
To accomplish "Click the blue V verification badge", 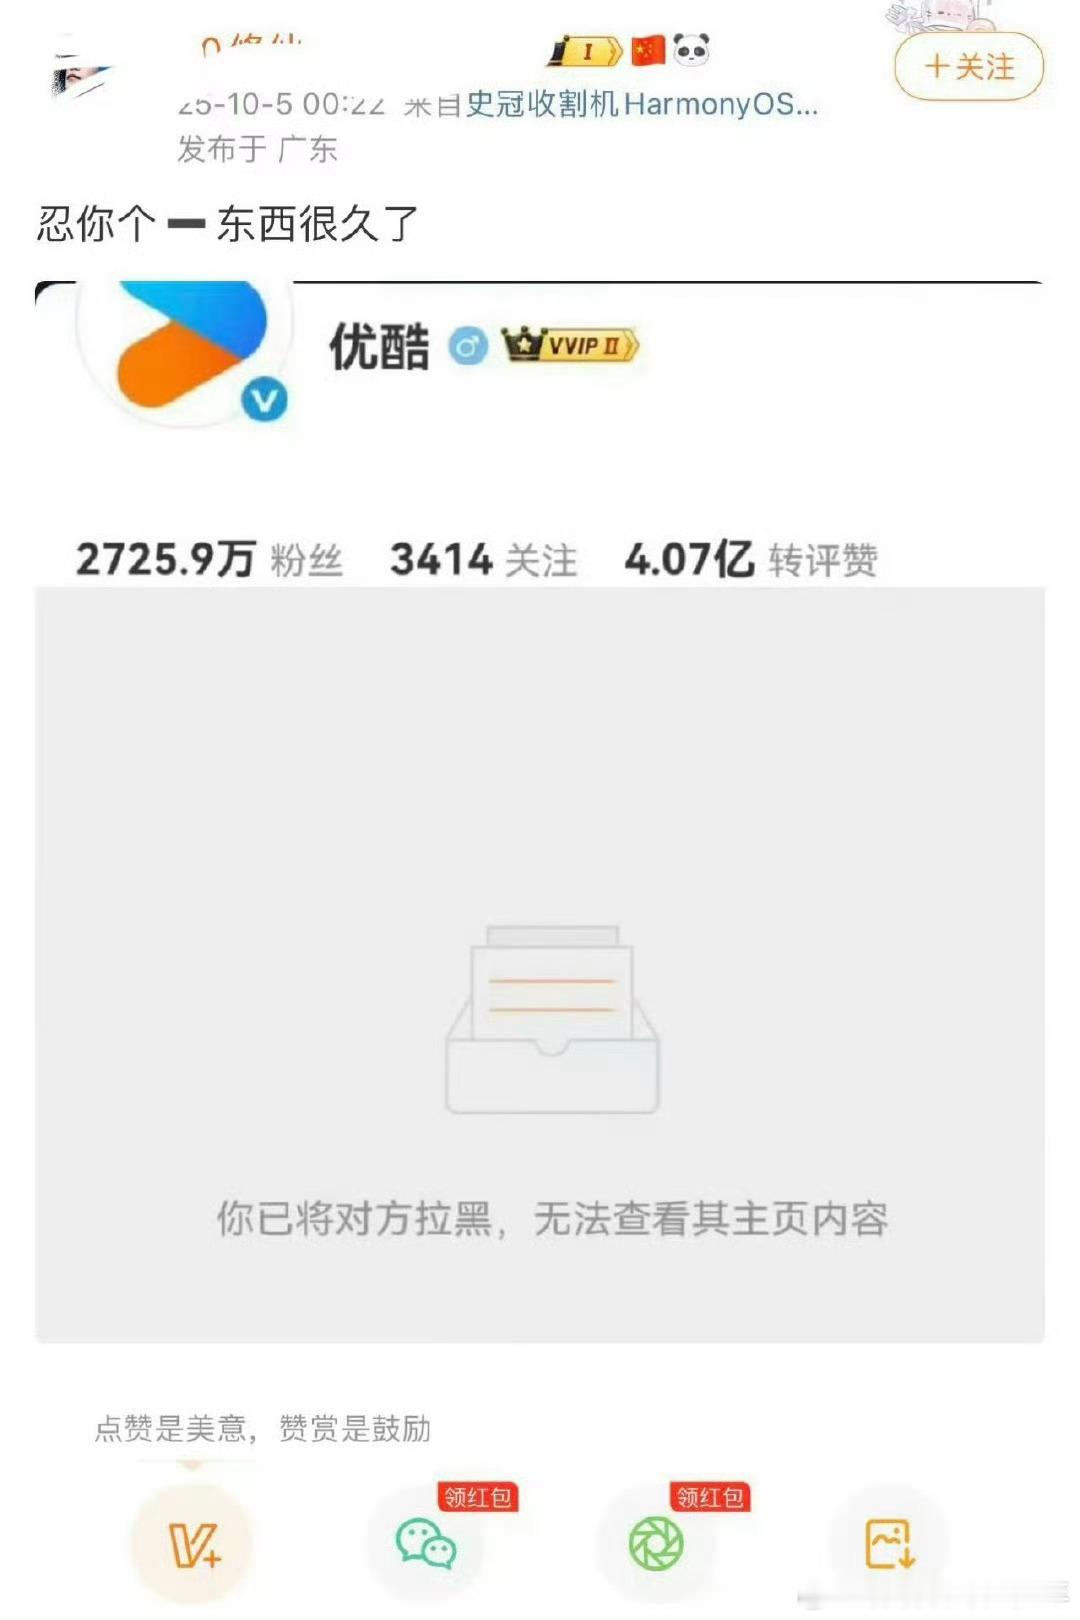I will coord(264,401).
